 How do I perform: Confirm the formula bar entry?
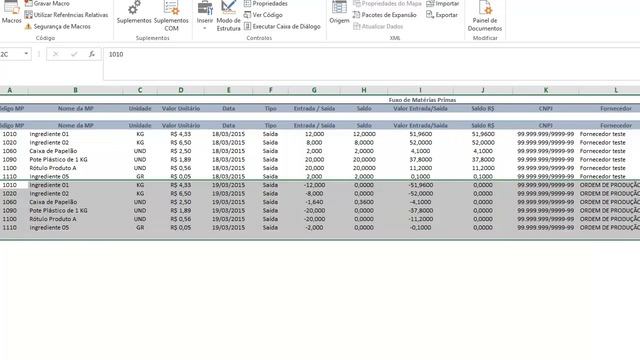(74, 54)
